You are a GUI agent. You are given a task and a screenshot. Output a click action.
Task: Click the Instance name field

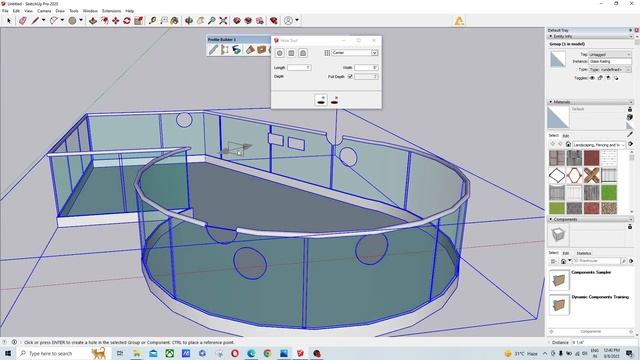point(610,61)
